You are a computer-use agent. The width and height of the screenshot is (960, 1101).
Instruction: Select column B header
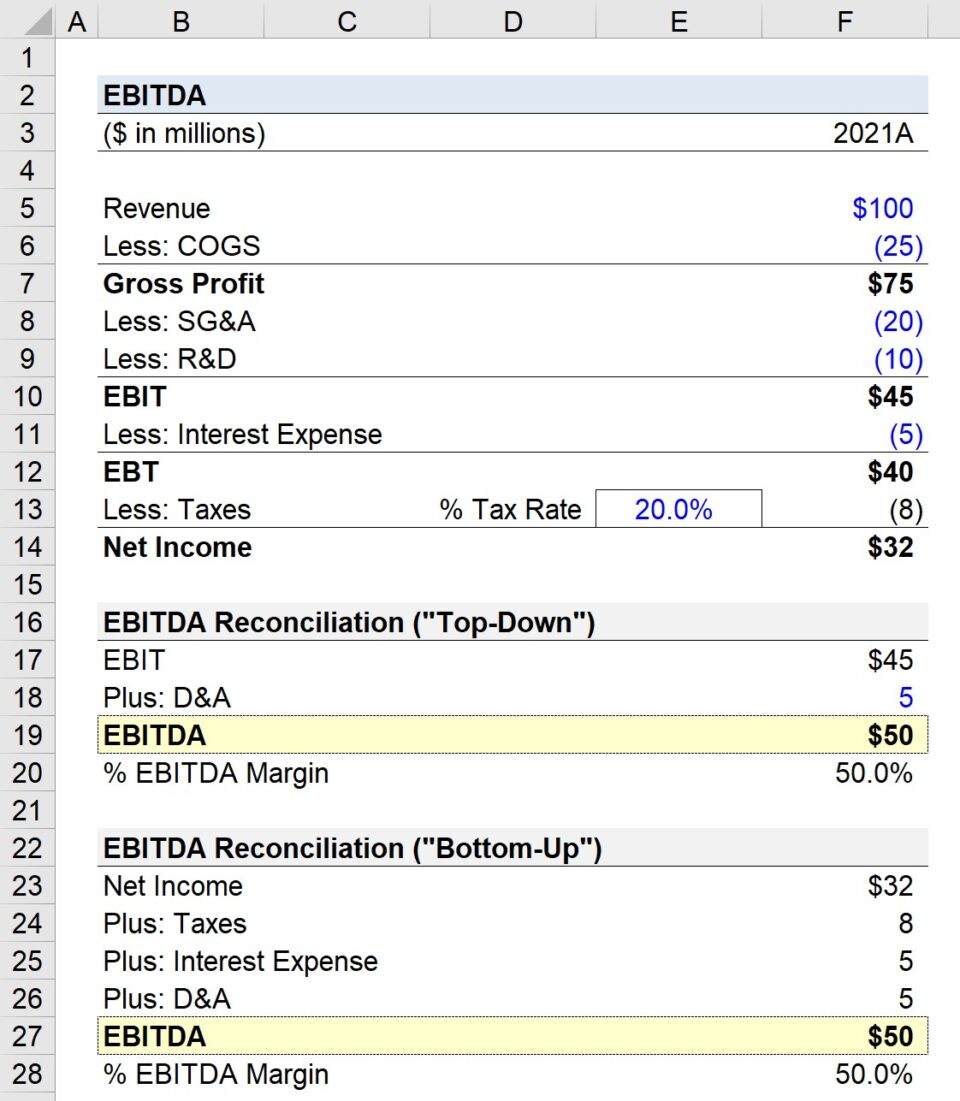(x=180, y=20)
